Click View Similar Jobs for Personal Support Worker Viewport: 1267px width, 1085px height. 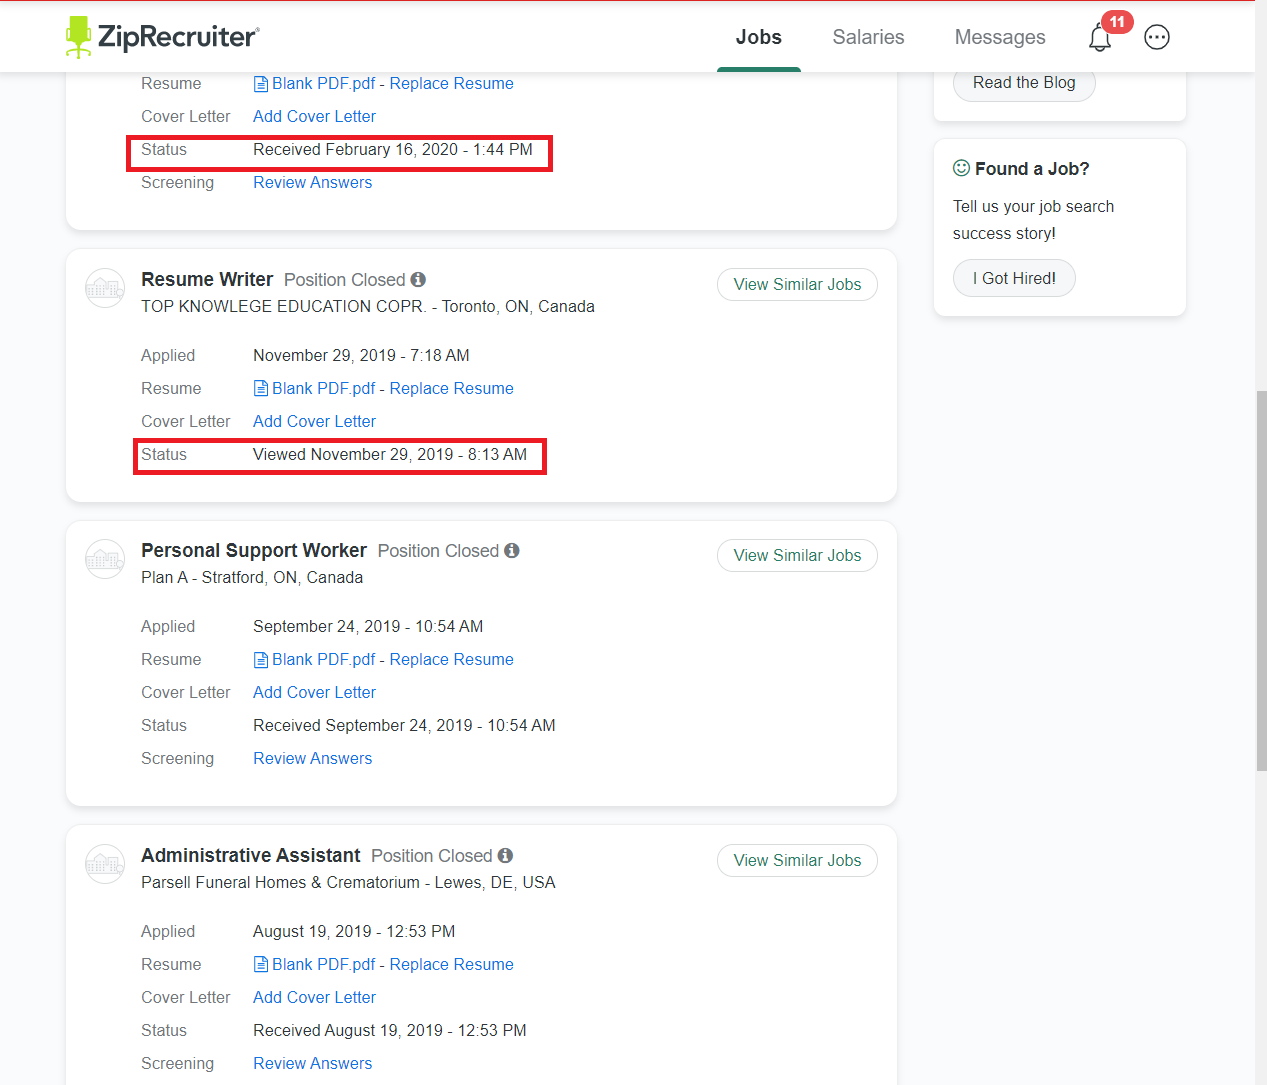pos(797,556)
